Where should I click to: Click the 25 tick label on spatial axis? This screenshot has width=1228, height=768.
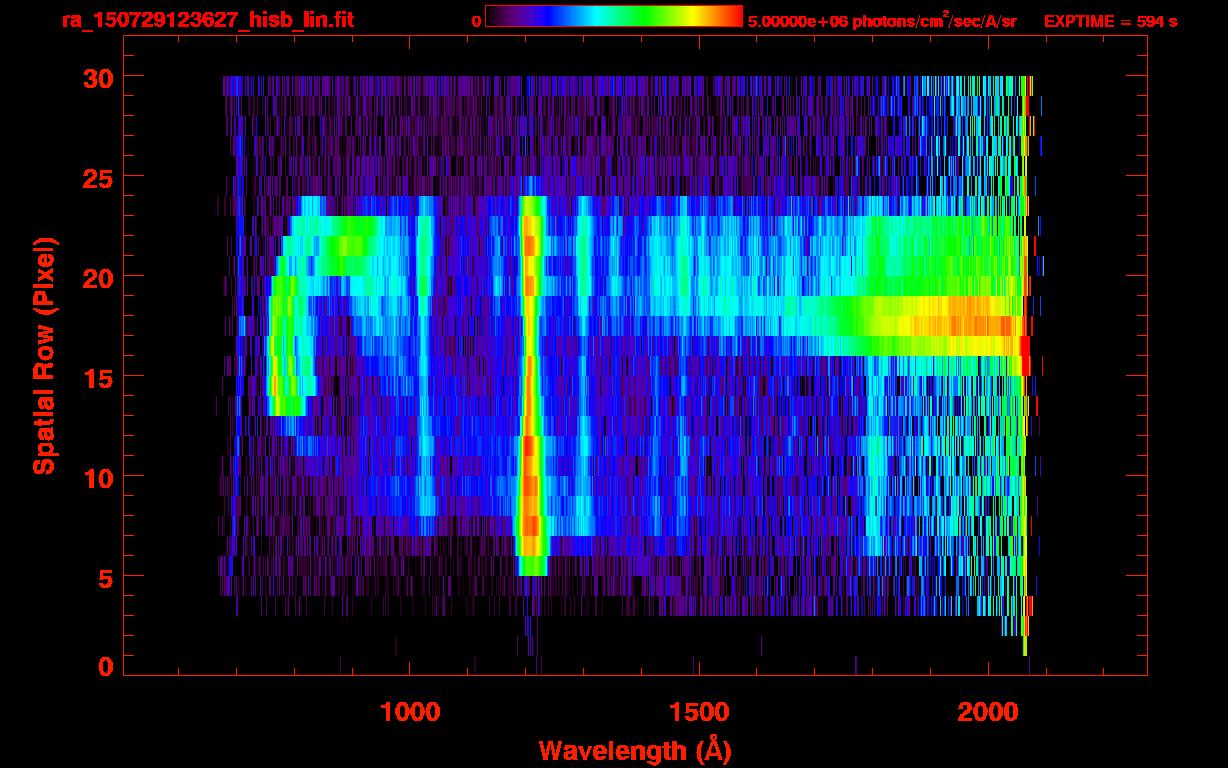tap(95, 177)
